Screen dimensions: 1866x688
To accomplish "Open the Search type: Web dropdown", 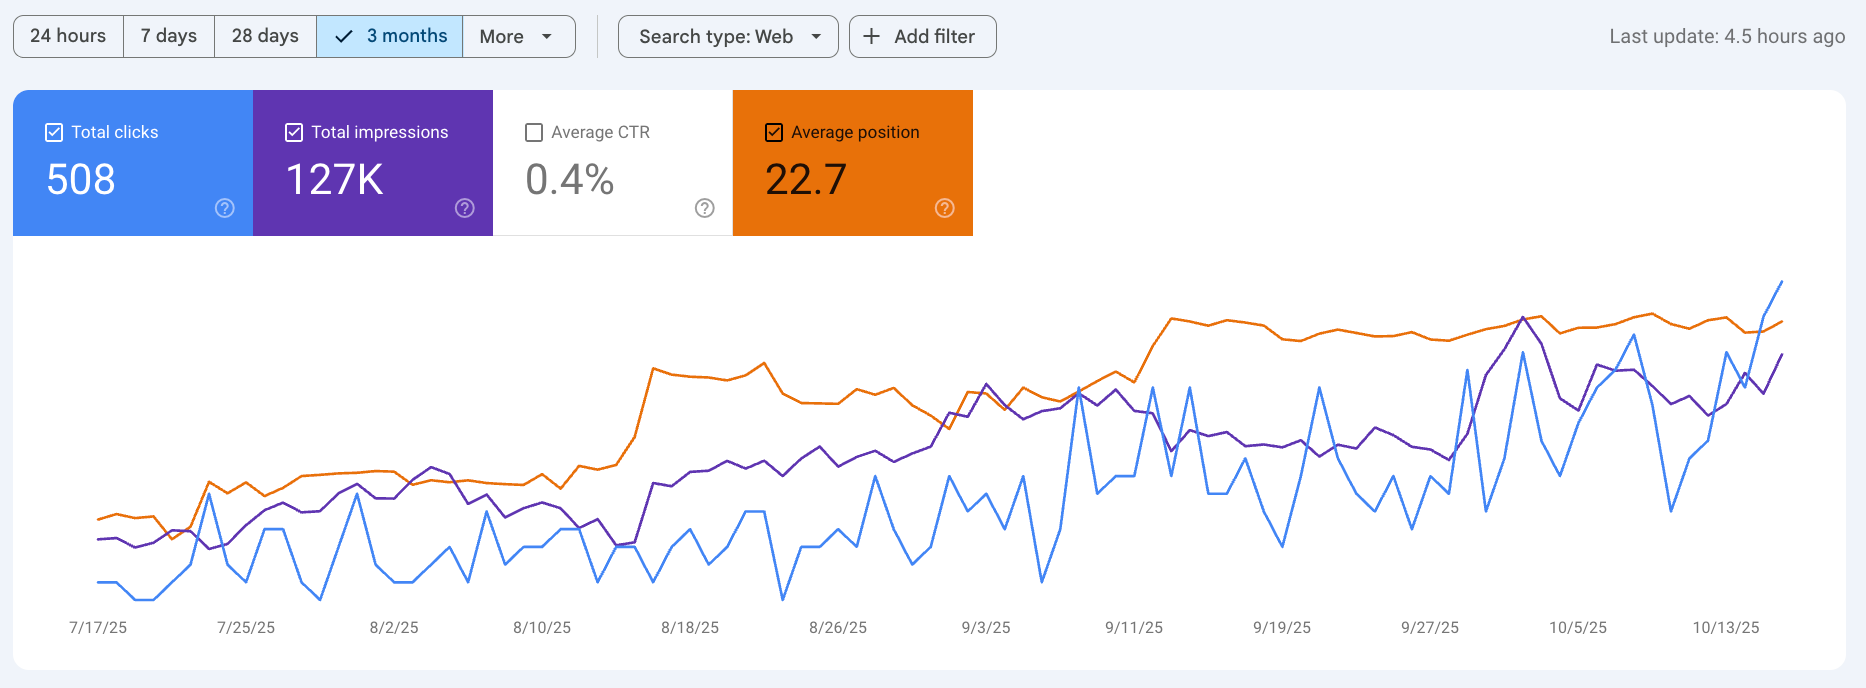I will point(716,37).
